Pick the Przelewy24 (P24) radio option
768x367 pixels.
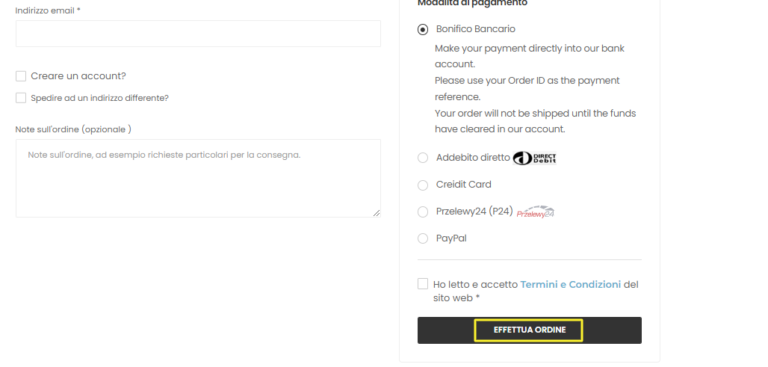click(423, 212)
